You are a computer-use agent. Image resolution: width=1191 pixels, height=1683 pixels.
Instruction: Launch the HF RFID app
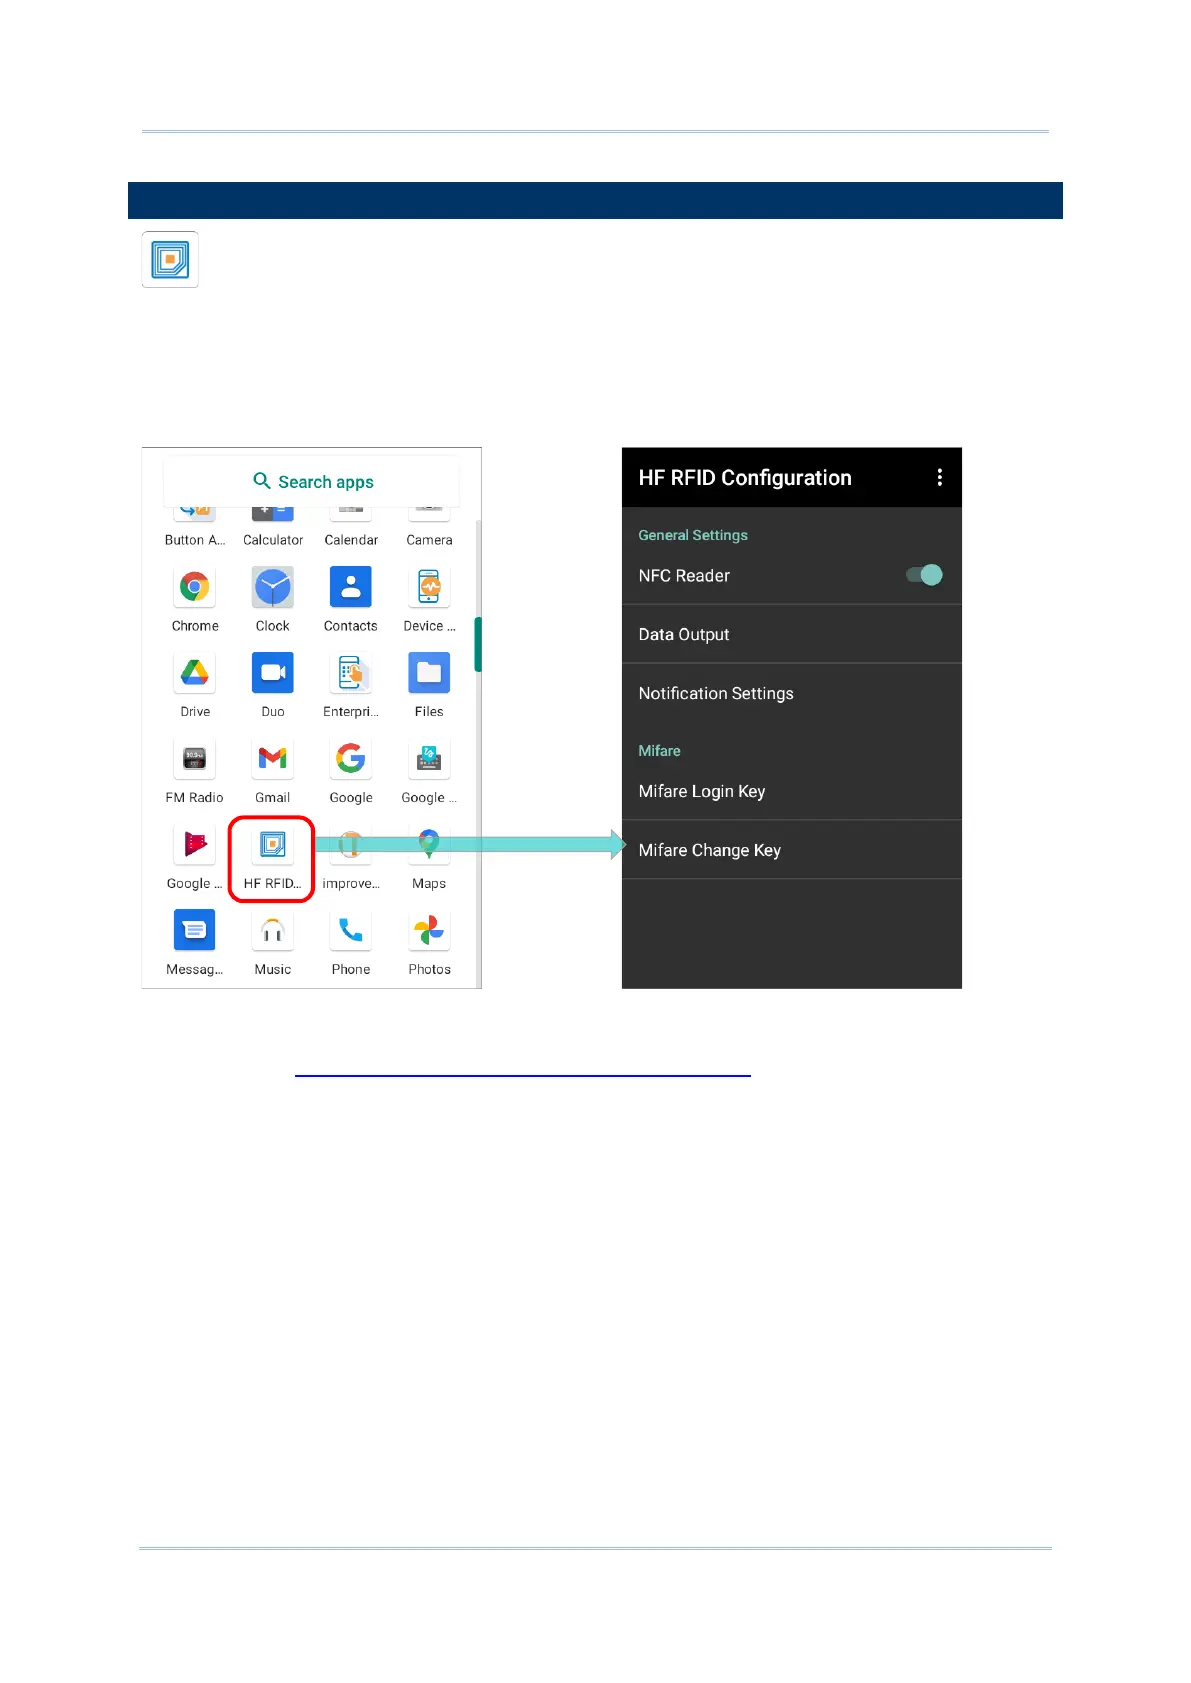coord(273,846)
